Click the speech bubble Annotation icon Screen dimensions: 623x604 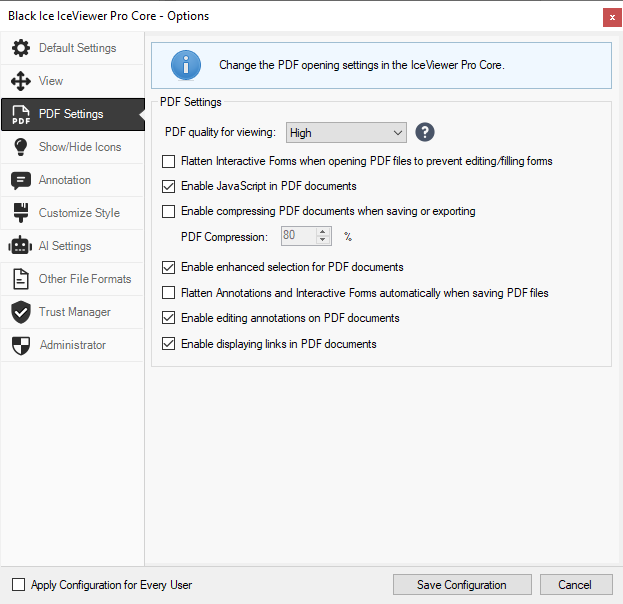[x=21, y=180]
